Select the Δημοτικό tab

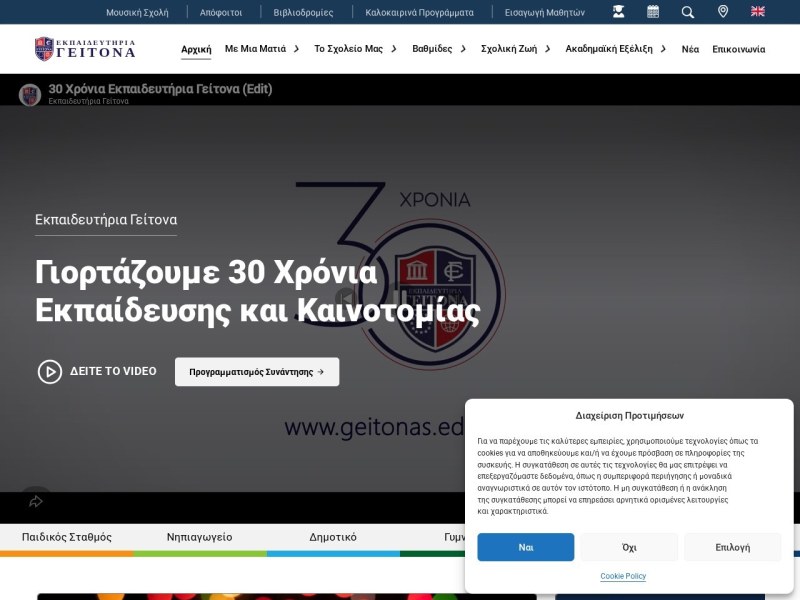point(333,537)
